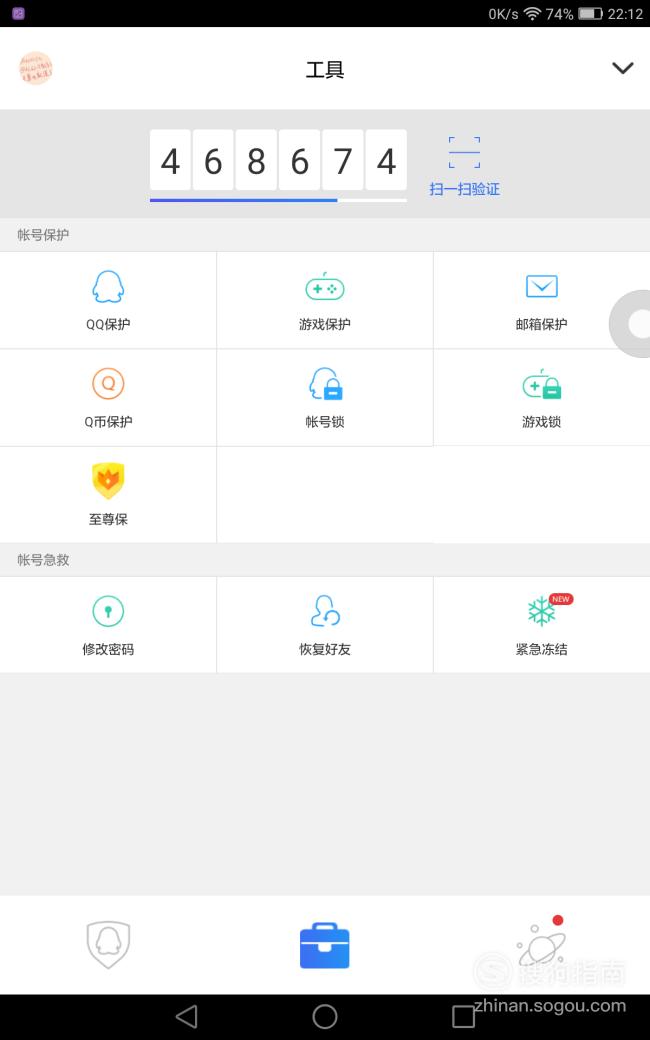Open QQ保护 penguin icon

108,287
